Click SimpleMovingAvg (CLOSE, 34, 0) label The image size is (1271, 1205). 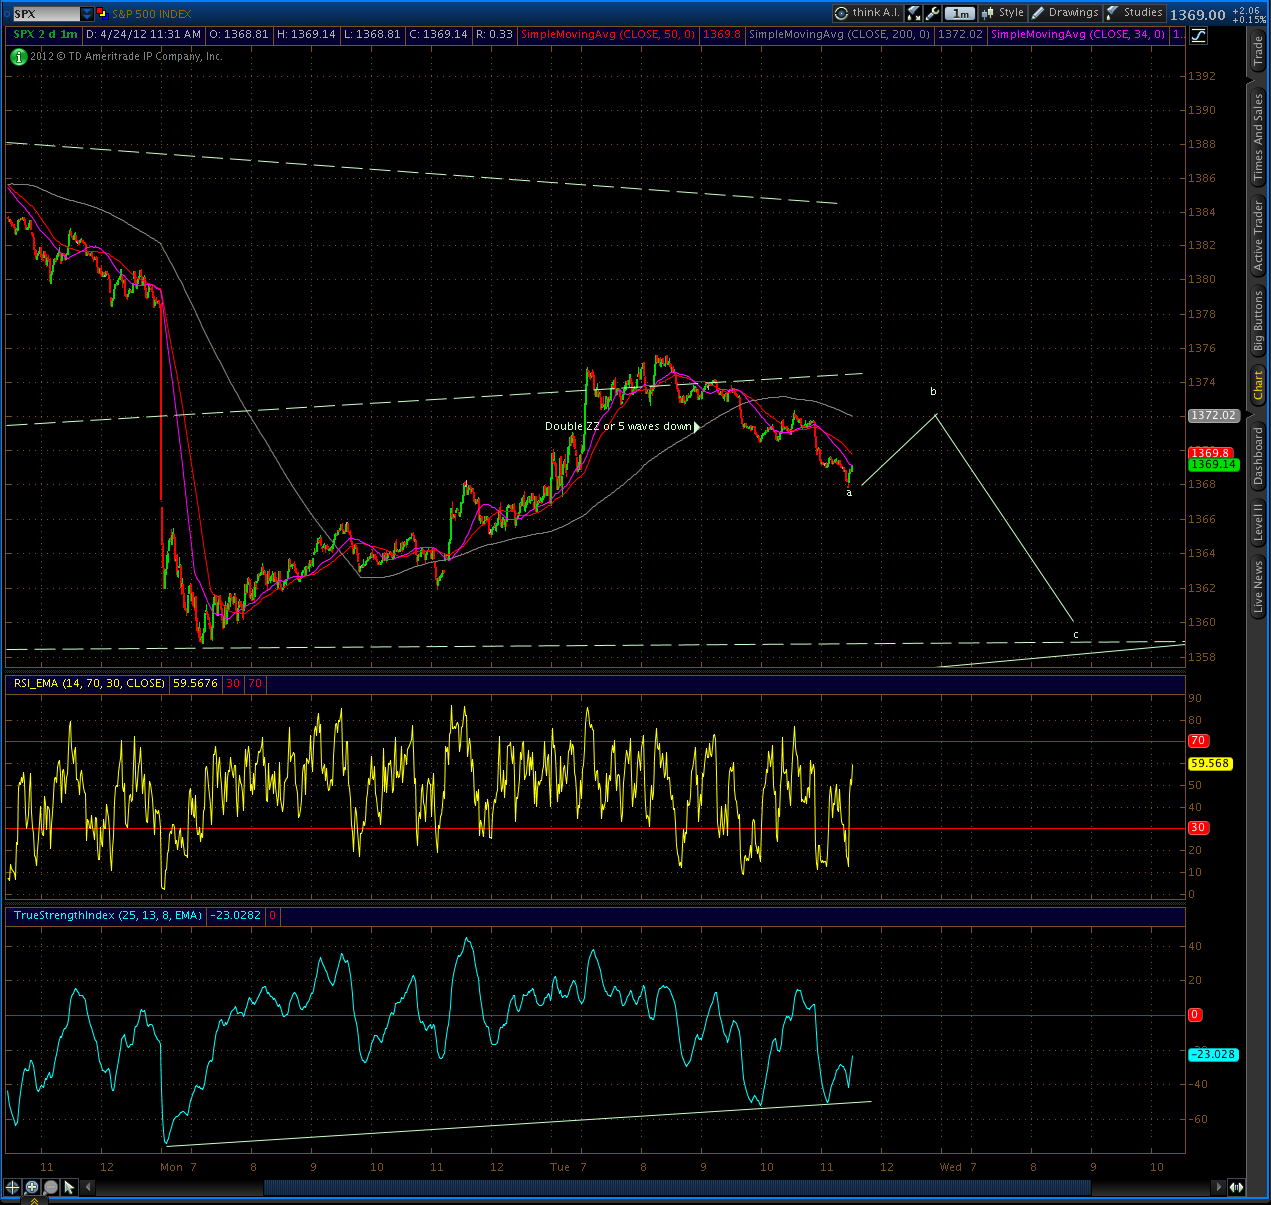[1078, 34]
